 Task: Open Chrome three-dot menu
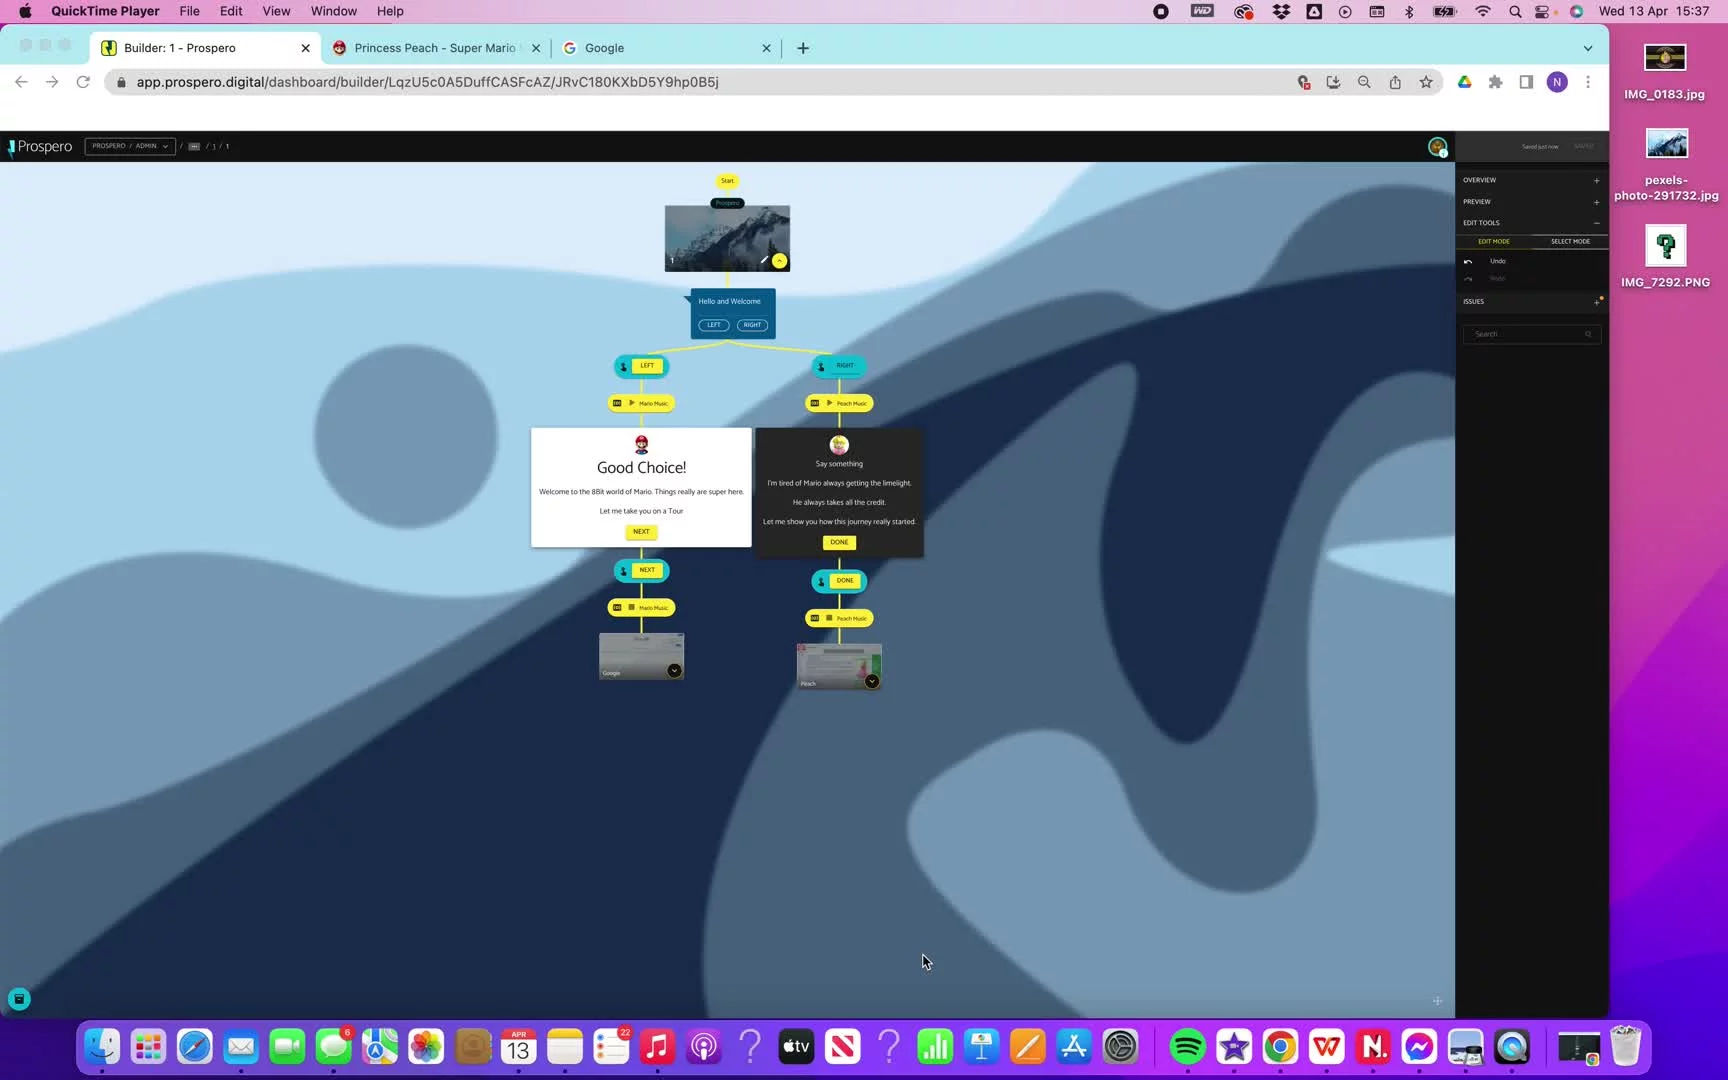[1588, 82]
